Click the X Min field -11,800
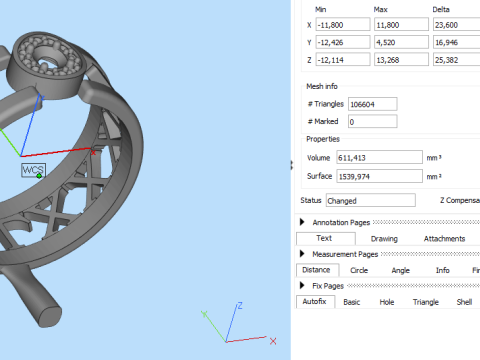 [343, 25]
